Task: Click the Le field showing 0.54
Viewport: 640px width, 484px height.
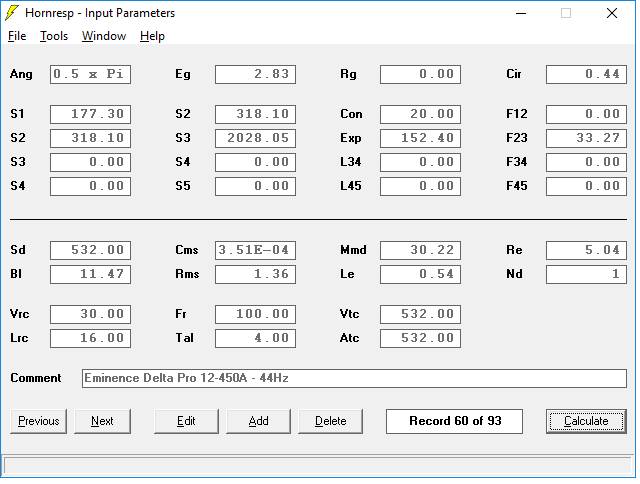Action: tap(420, 274)
